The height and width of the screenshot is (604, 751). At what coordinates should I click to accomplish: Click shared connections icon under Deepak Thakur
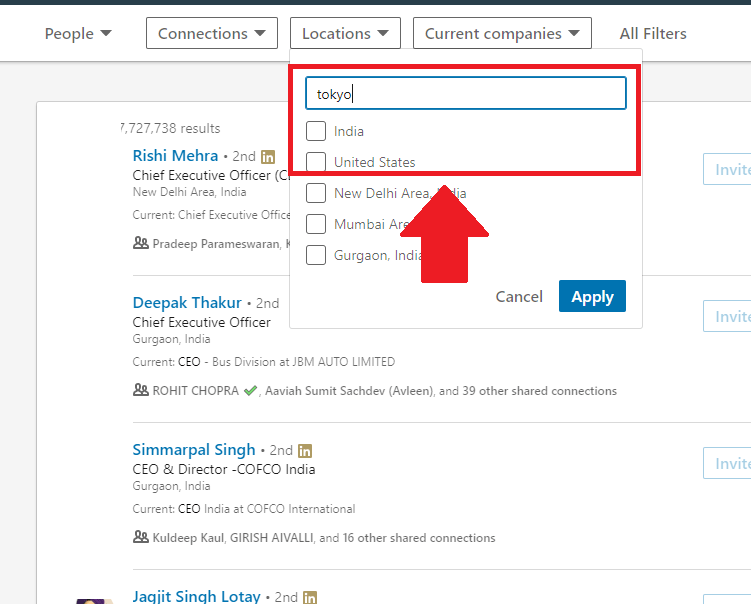click(x=141, y=390)
